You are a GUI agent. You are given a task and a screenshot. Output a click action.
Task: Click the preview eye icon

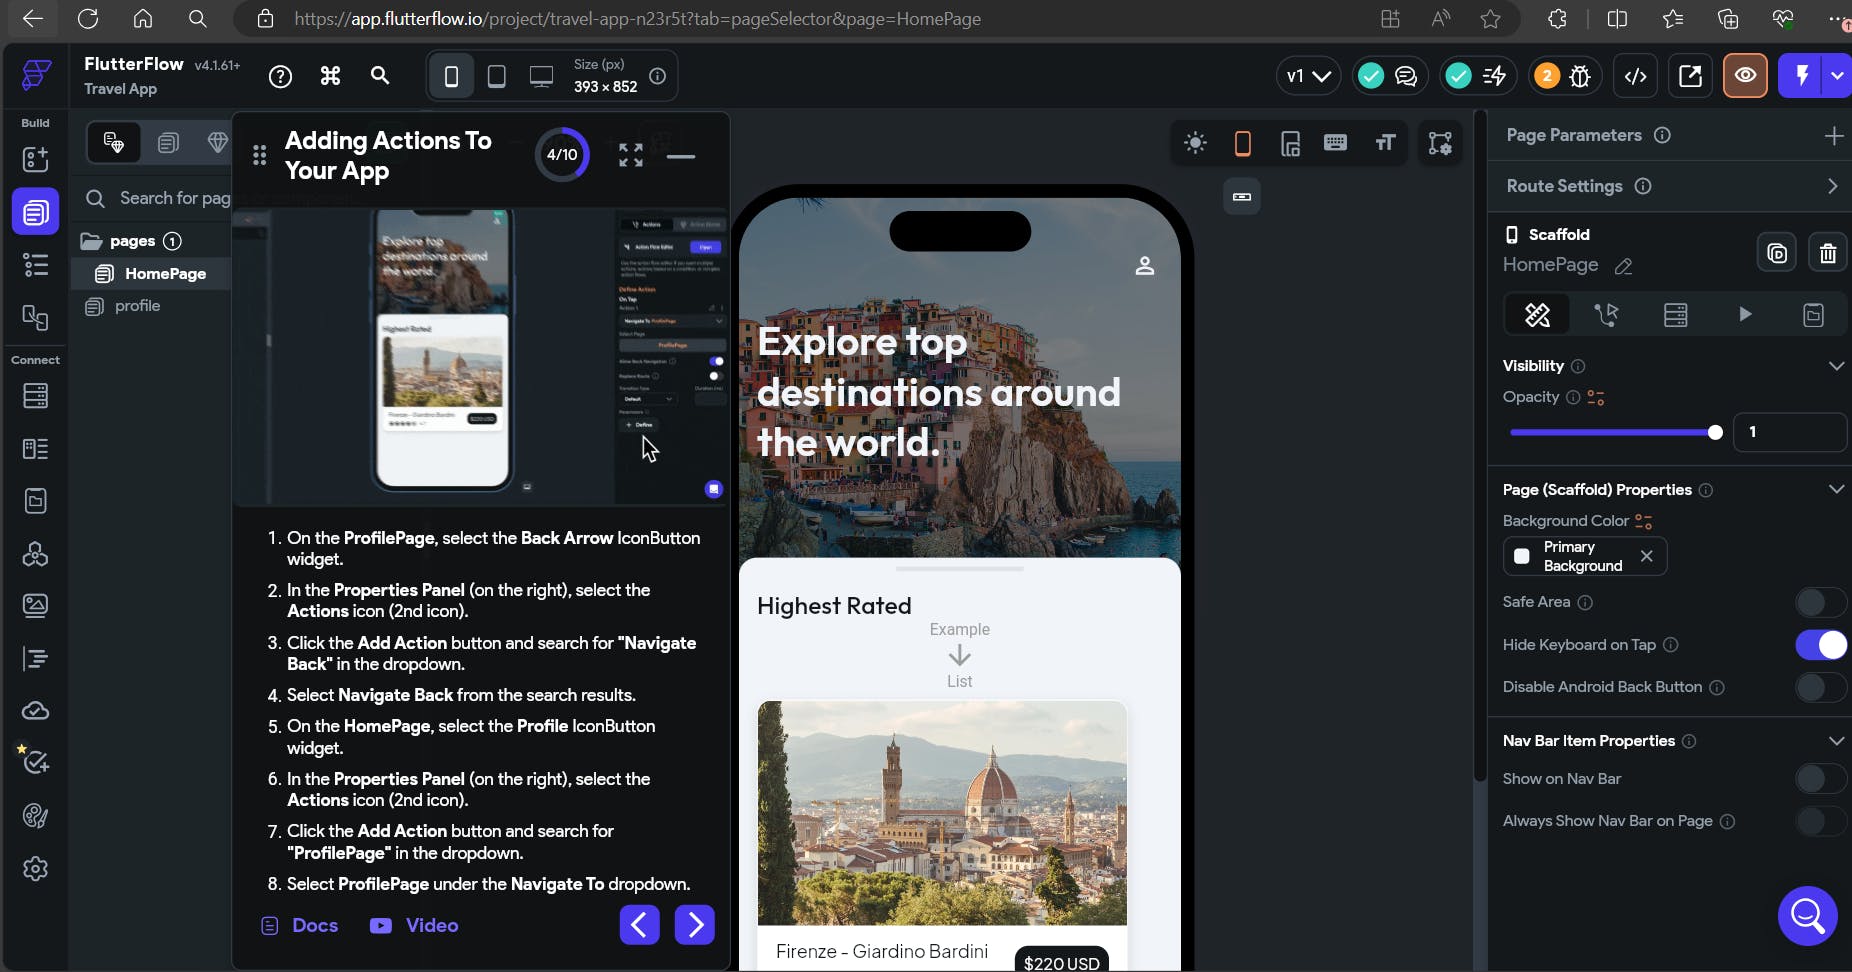(x=1745, y=76)
